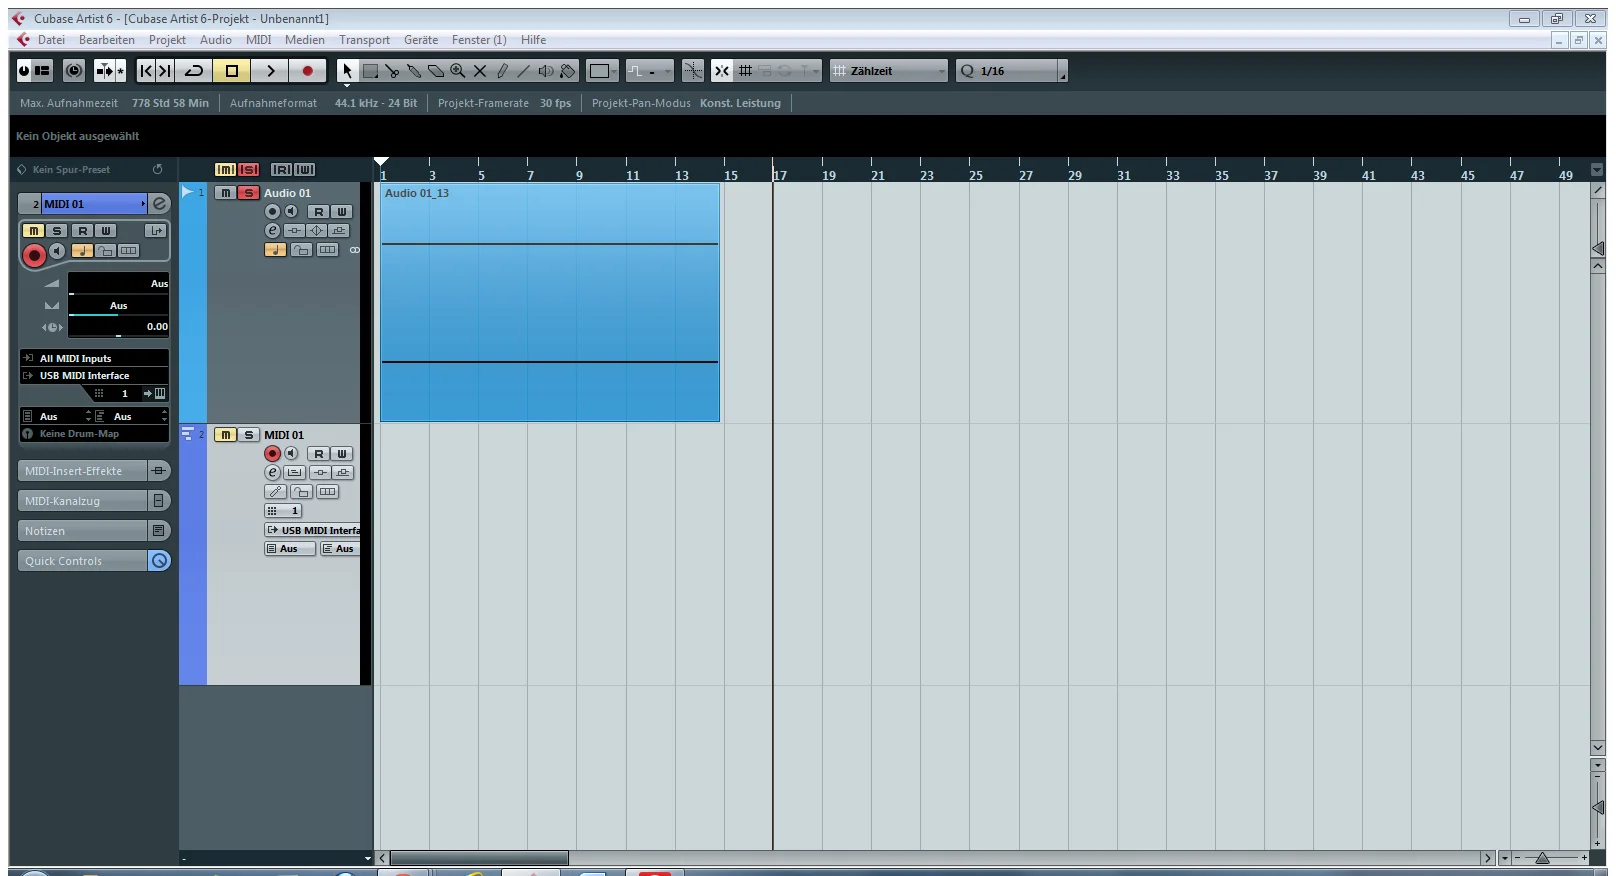Start recording with the transport Record button
Image resolution: width=1616 pixels, height=876 pixels.
click(x=308, y=71)
